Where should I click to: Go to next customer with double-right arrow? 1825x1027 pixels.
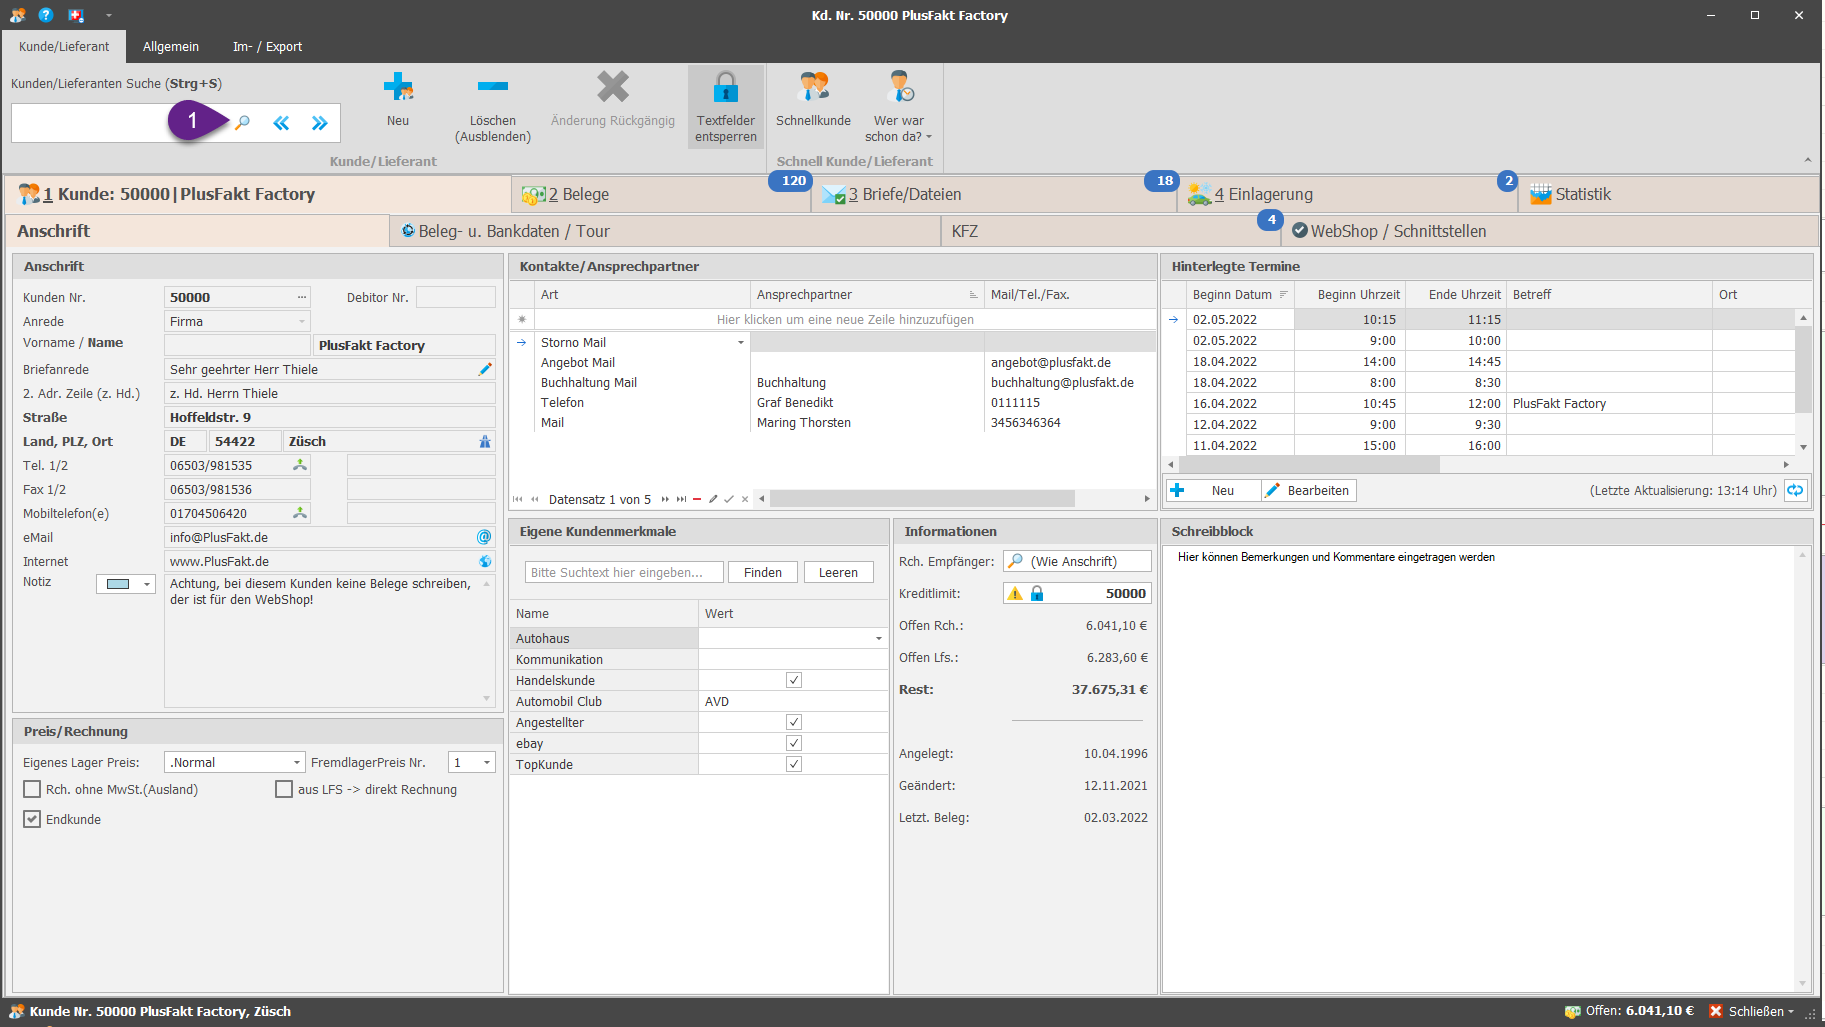click(319, 123)
